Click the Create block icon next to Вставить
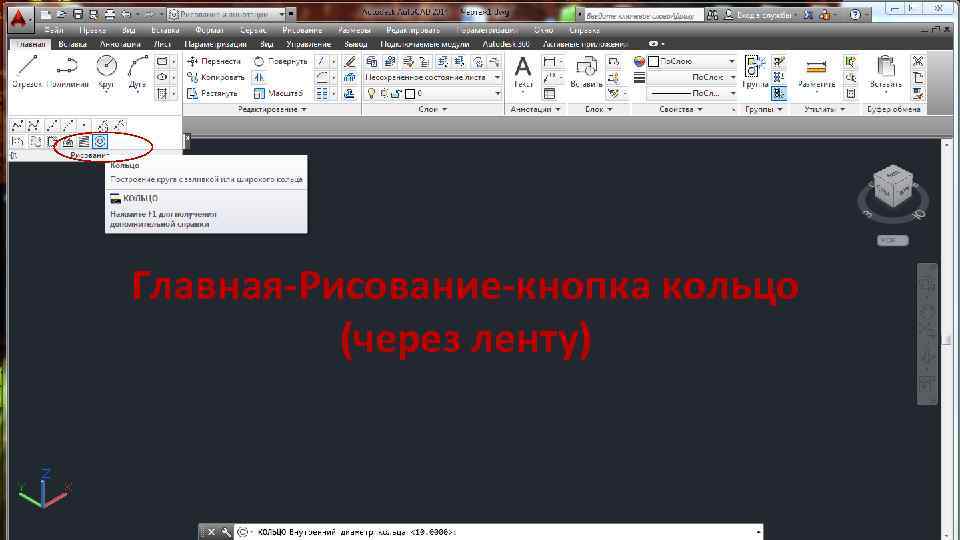Viewport: 960px width, 540px height. pos(613,61)
